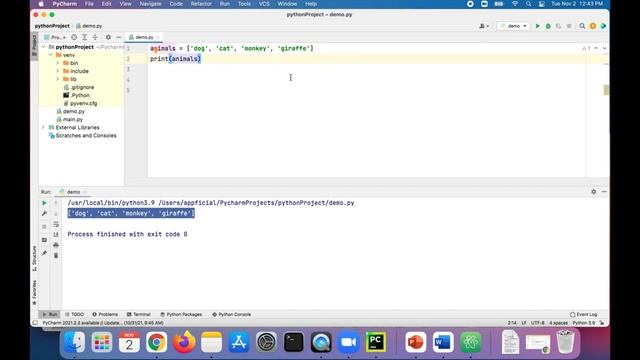Open the Problems tool window tab
The height and width of the screenshot is (360, 640).
coord(105,315)
